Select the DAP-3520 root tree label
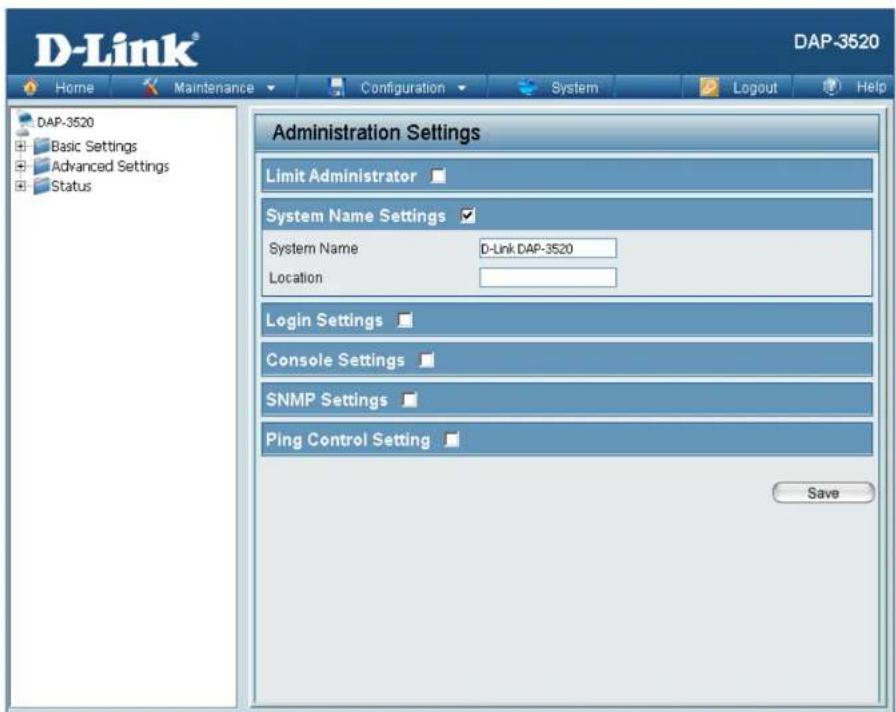Image resolution: width=896 pixels, height=712 pixels. [65, 122]
